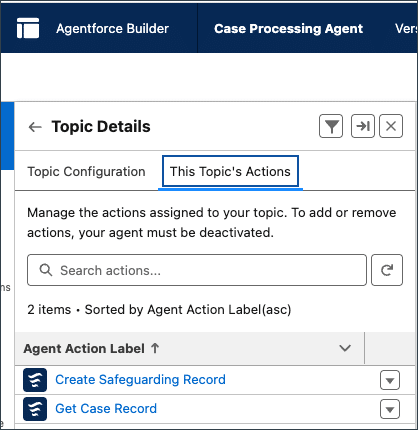The height and width of the screenshot is (430, 418).
Task: Open the filter funnel icon
Action: (331, 126)
